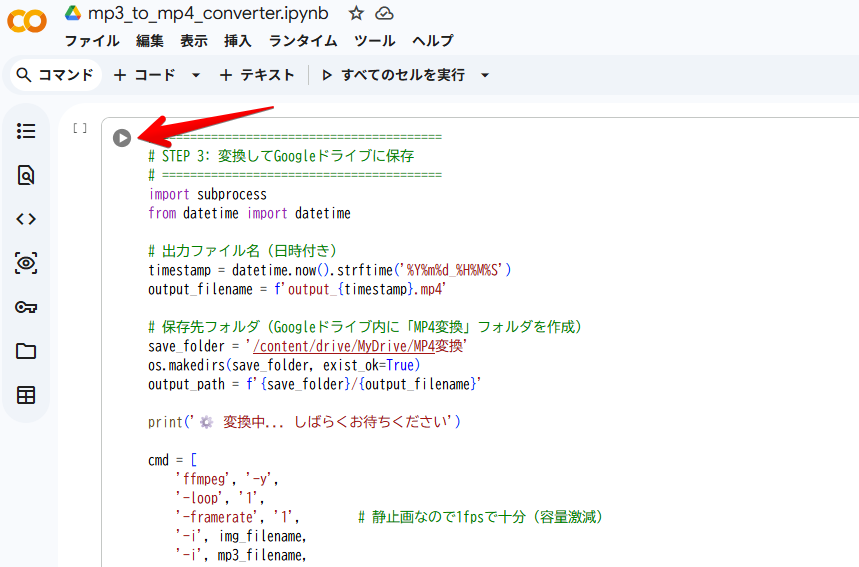Image resolution: width=859 pixels, height=567 pixels.
Task: Click the output_path assignment line
Action: tap(314, 385)
